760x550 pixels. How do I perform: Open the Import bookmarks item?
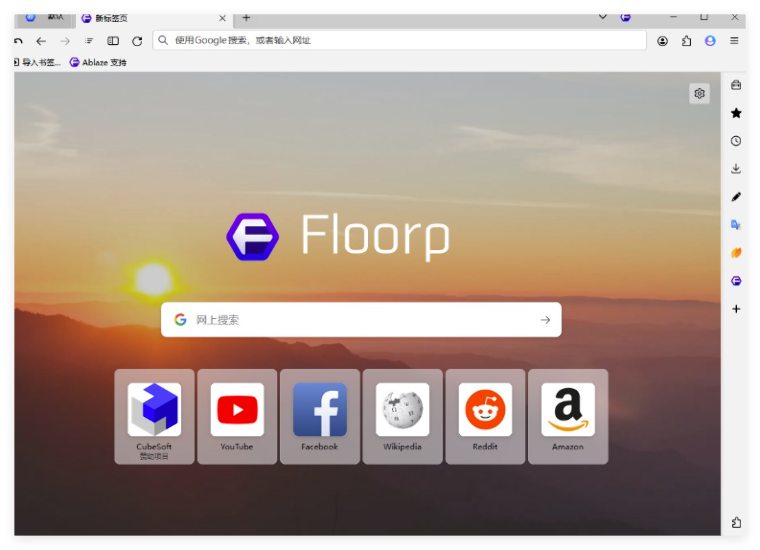(x=37, y=62)
